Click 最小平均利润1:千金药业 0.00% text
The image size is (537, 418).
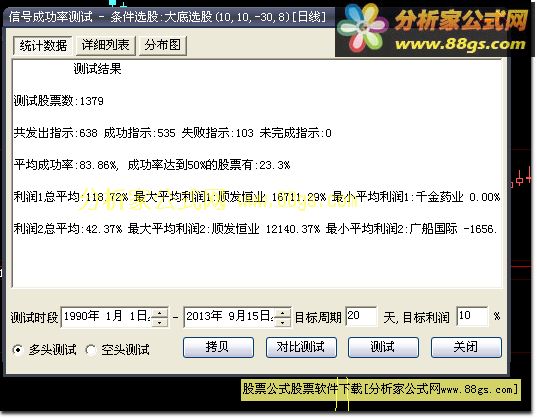coord(416,197)
